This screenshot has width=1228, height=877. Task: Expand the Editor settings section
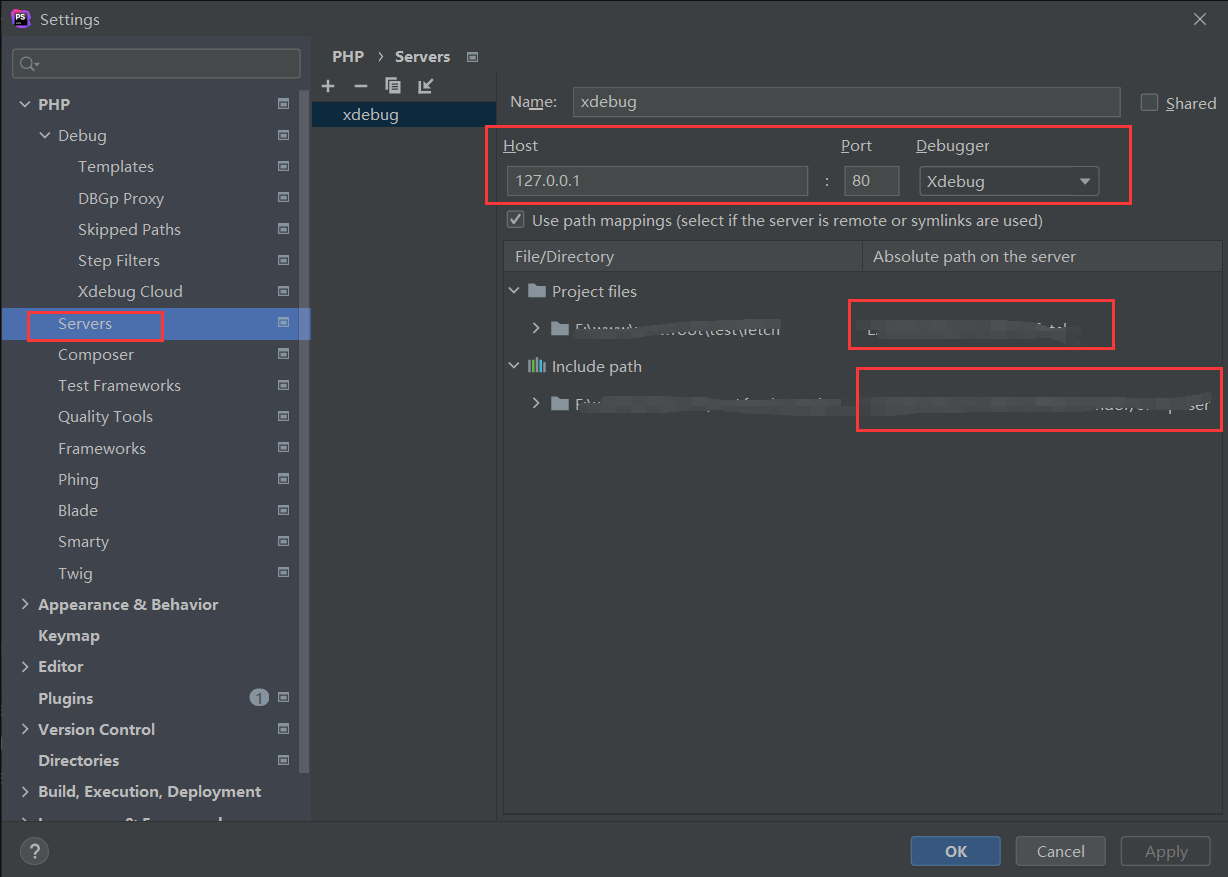[25, 666]
